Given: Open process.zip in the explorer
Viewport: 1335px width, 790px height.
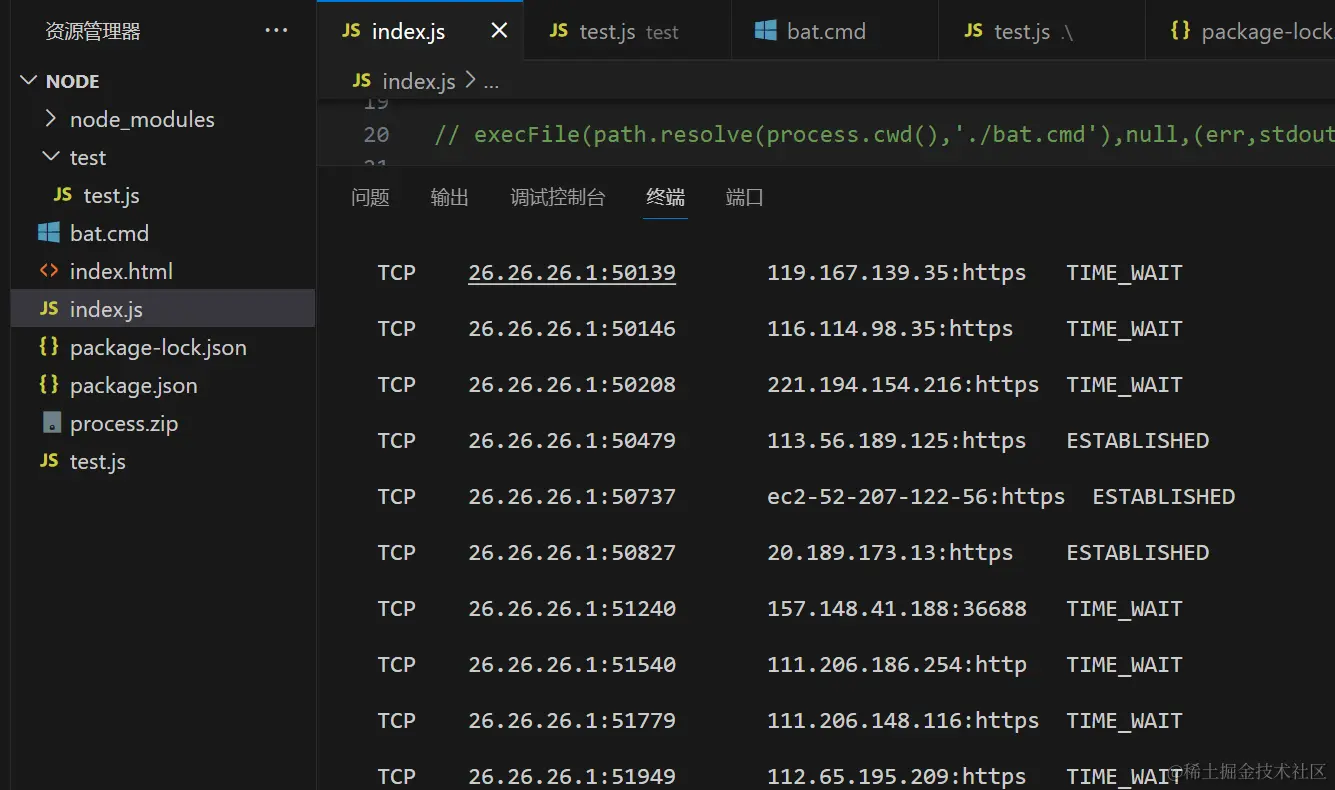Looking at the screenshot, I should click(124, 423).
